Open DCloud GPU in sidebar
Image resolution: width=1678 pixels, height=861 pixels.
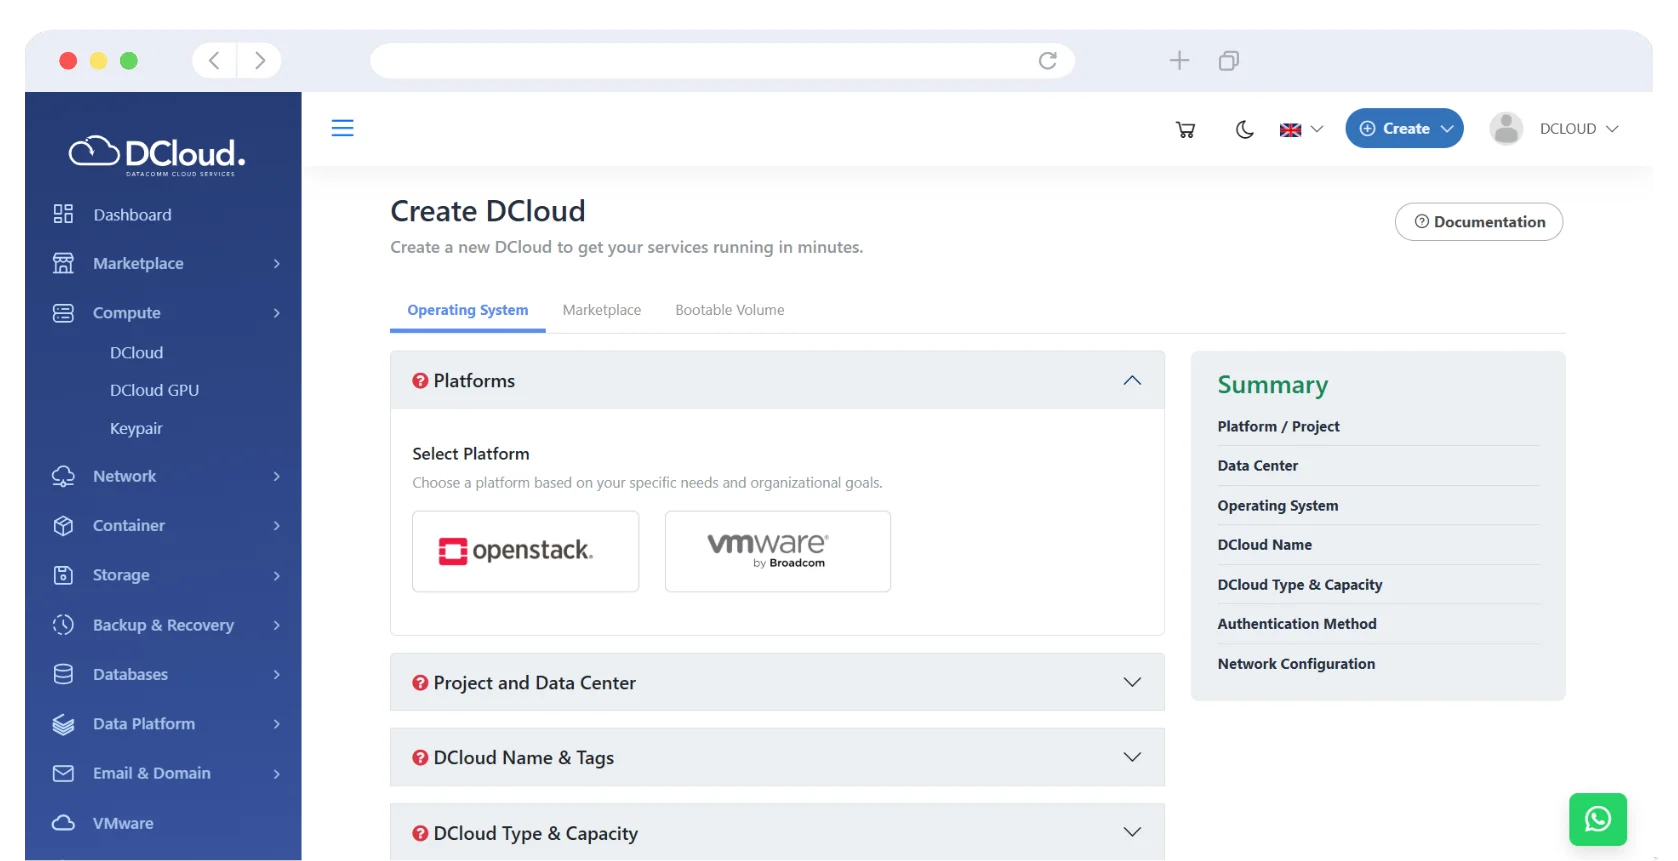click(x=154, y=390)
